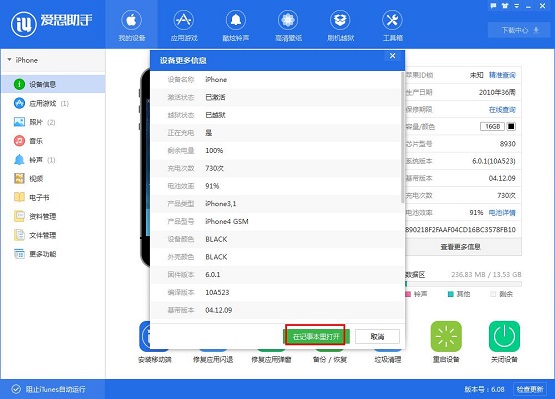The height and width of the screenshot is (399, 555).
Task: Click the 16GB capacity box
Action: tap(492, 126)
